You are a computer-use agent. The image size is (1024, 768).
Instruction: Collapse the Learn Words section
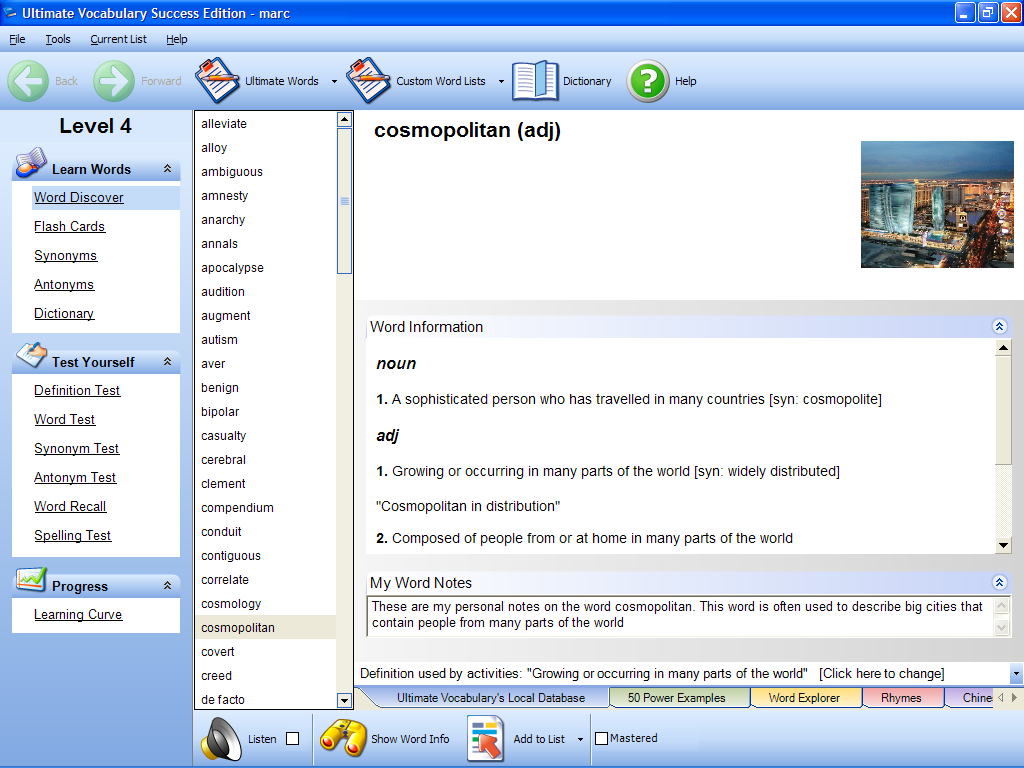(x=167, y=168)
